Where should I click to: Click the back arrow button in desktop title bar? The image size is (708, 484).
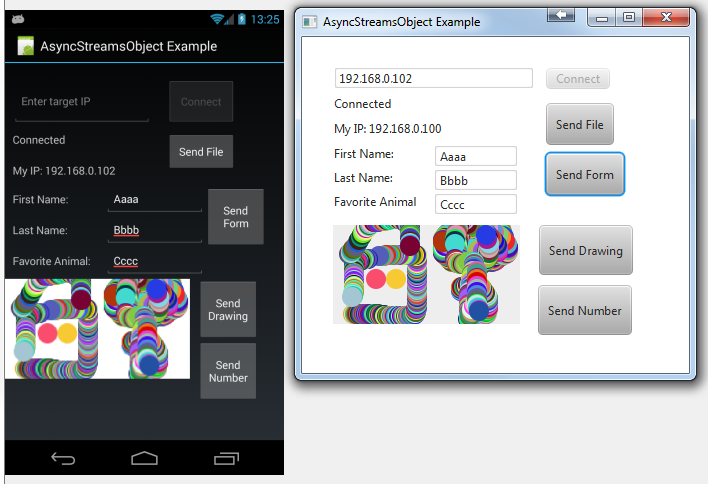[561, 15]
